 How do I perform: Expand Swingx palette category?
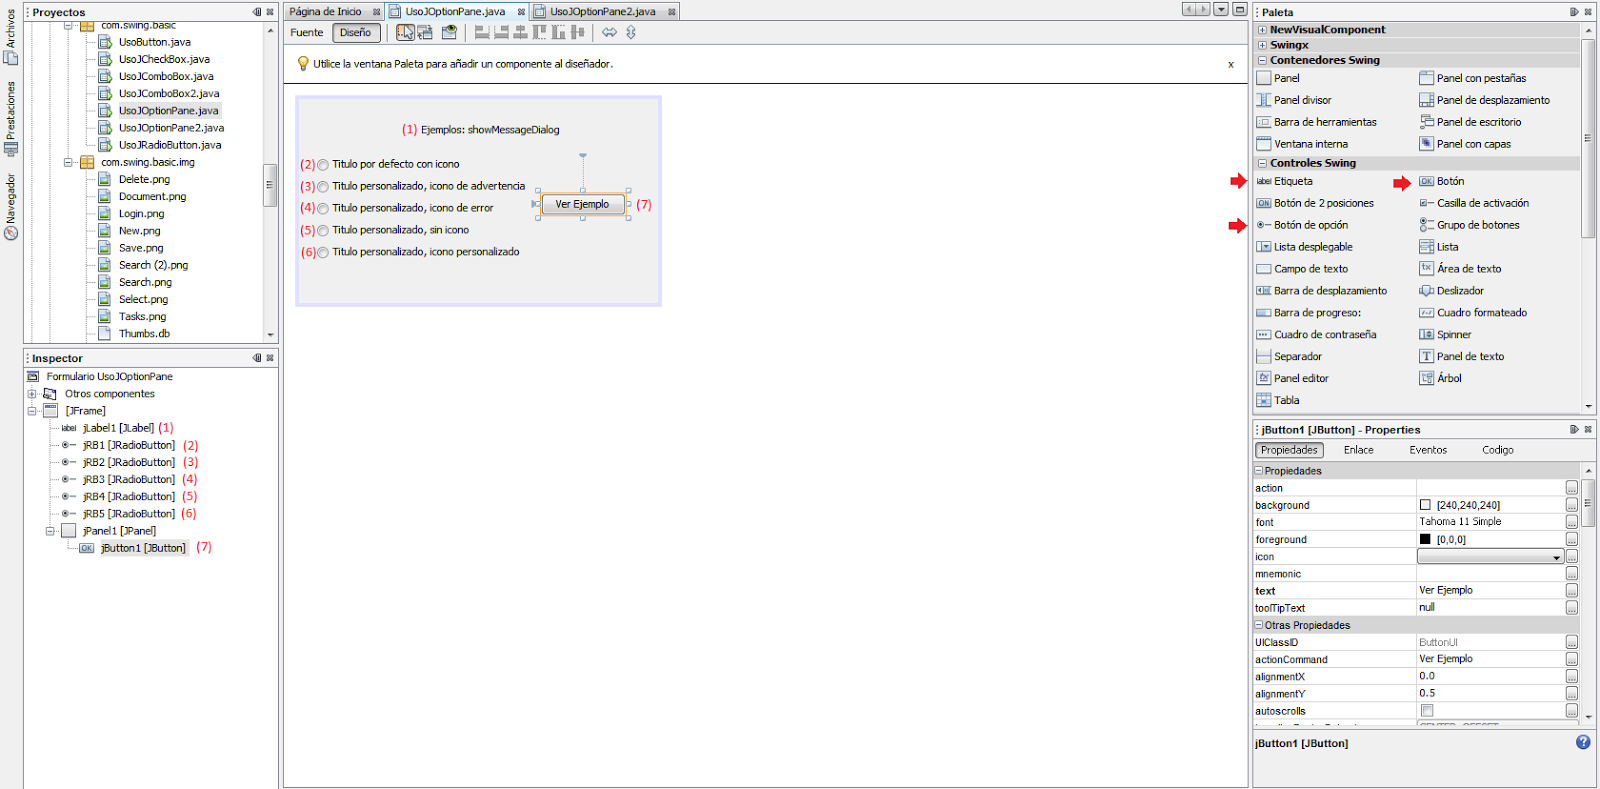[x=1262, y=45]
